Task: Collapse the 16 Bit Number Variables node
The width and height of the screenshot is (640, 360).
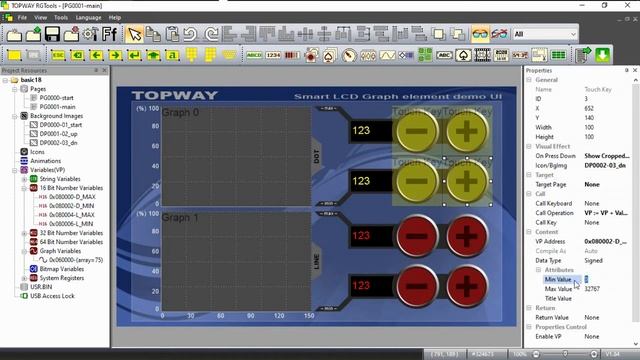Action: tap(24, 188)
